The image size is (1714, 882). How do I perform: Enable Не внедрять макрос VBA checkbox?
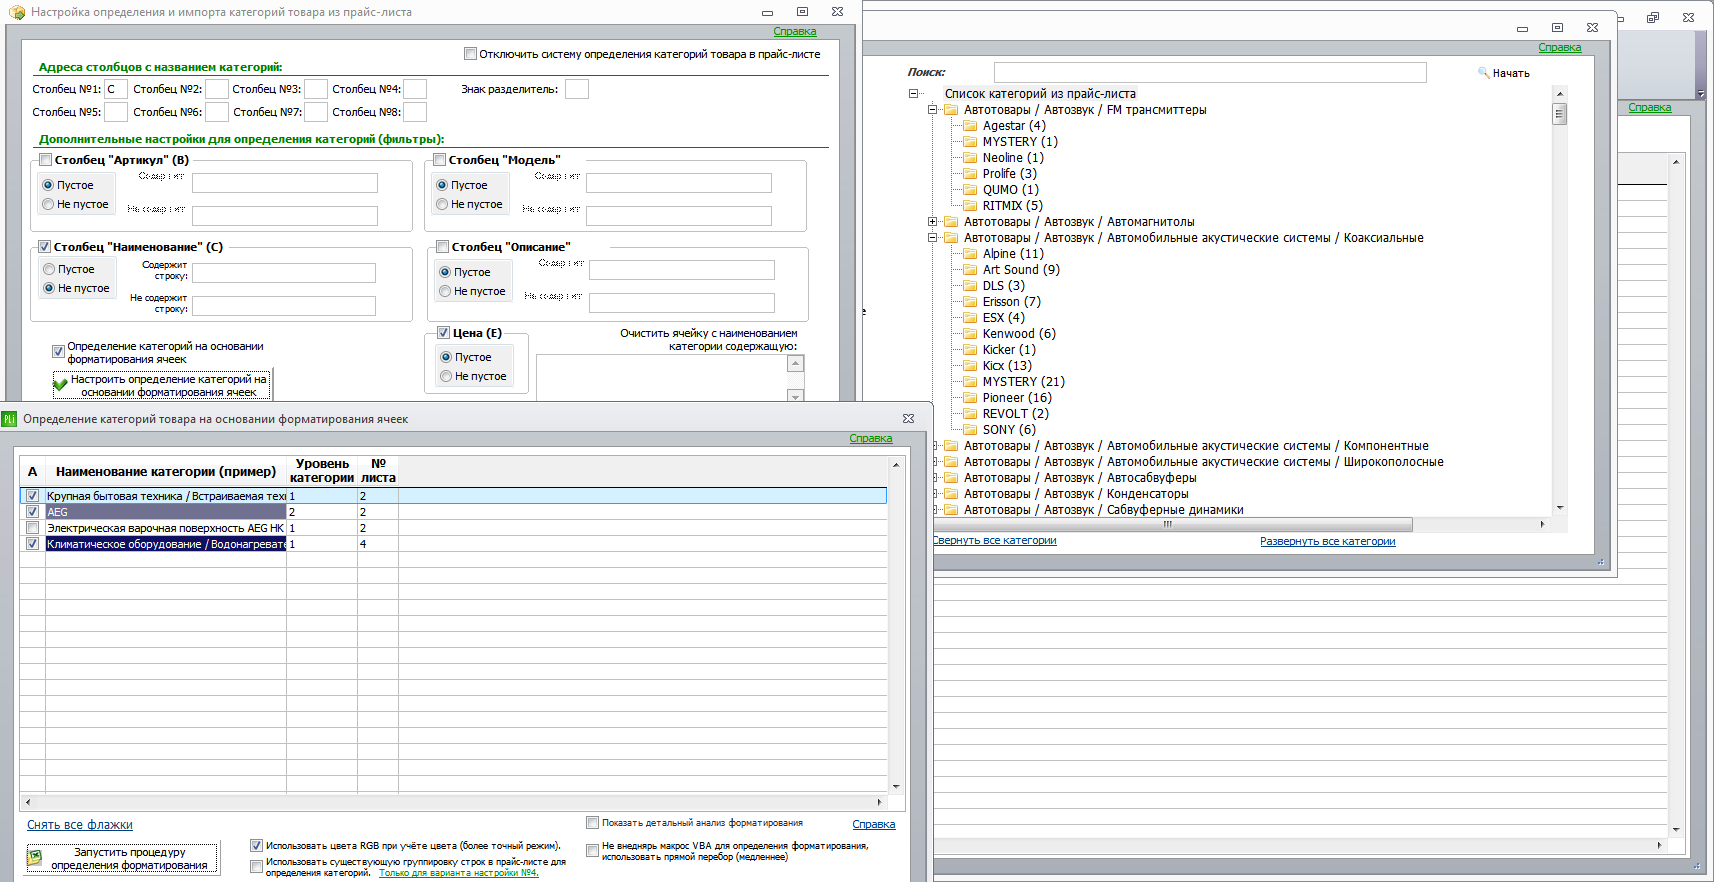[x=592, y=851]
